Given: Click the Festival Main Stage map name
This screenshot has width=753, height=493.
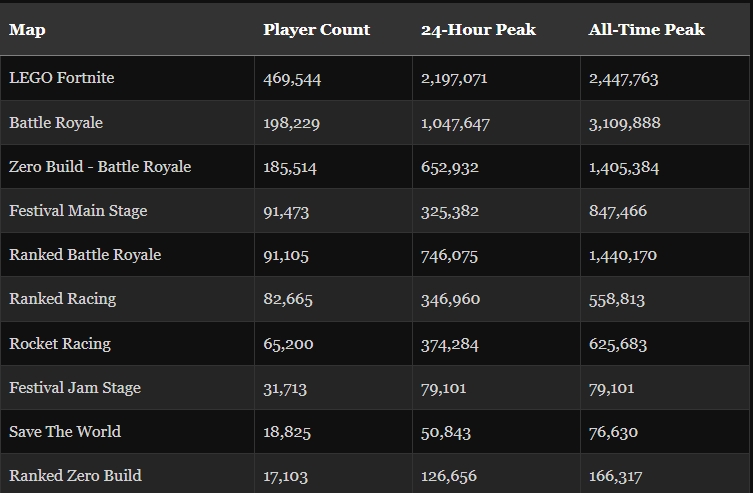Looking at the screenshot, I should pos(78,211).
